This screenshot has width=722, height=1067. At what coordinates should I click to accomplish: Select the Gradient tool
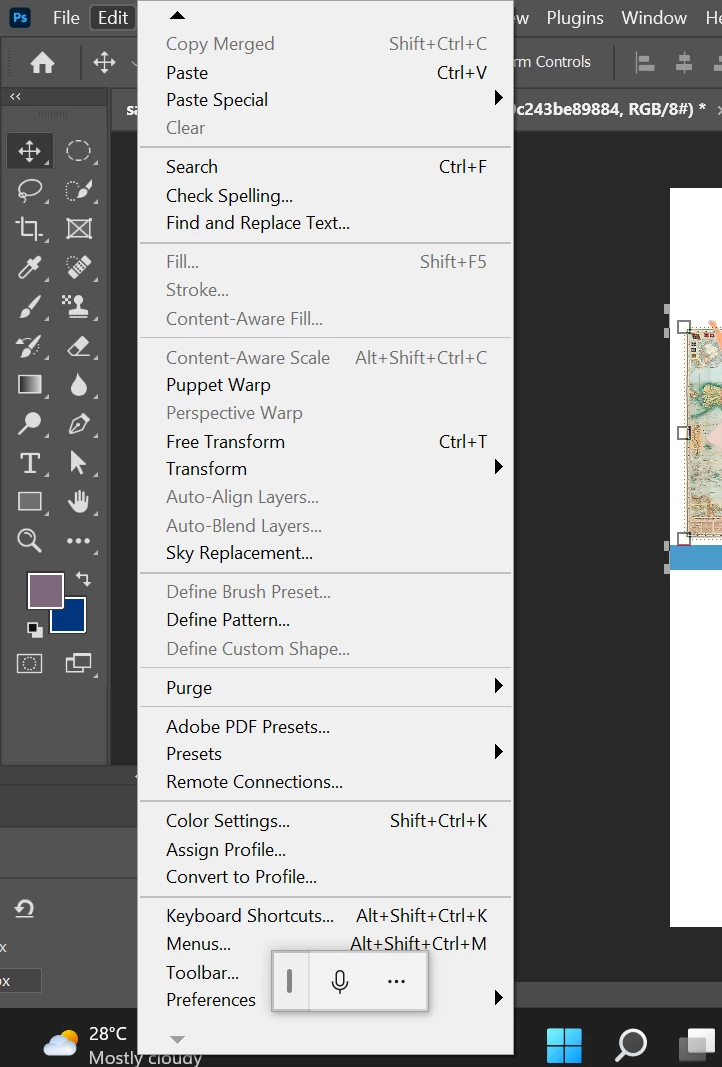coord(29,385)
